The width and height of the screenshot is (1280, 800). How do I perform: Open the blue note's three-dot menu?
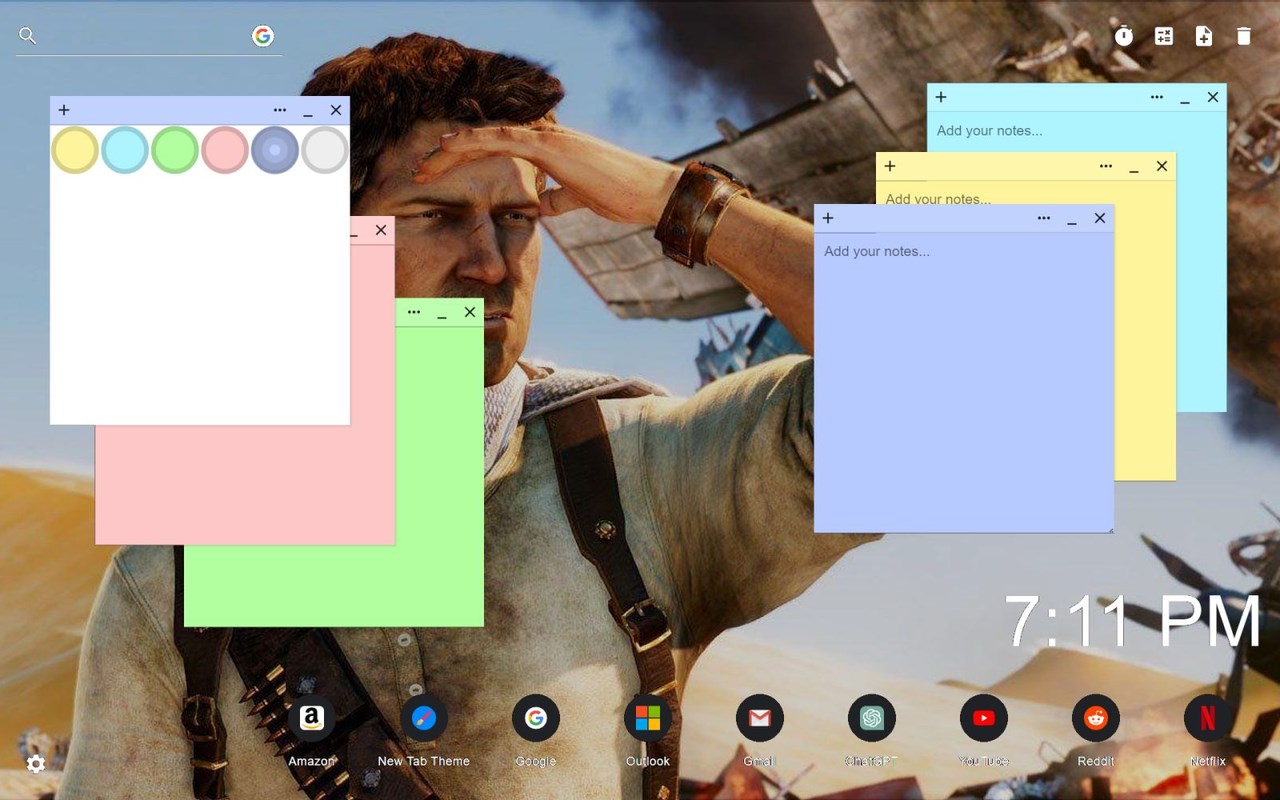tap(1044, 218)
